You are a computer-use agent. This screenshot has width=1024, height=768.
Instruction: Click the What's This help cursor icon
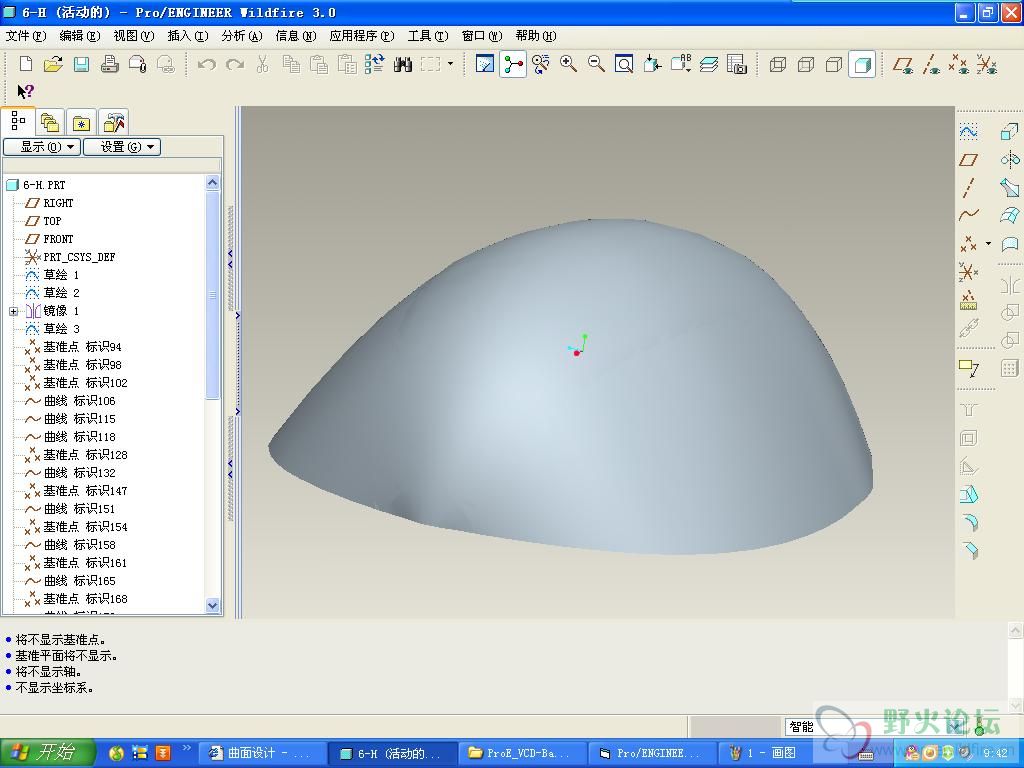[x=25, y=91]
